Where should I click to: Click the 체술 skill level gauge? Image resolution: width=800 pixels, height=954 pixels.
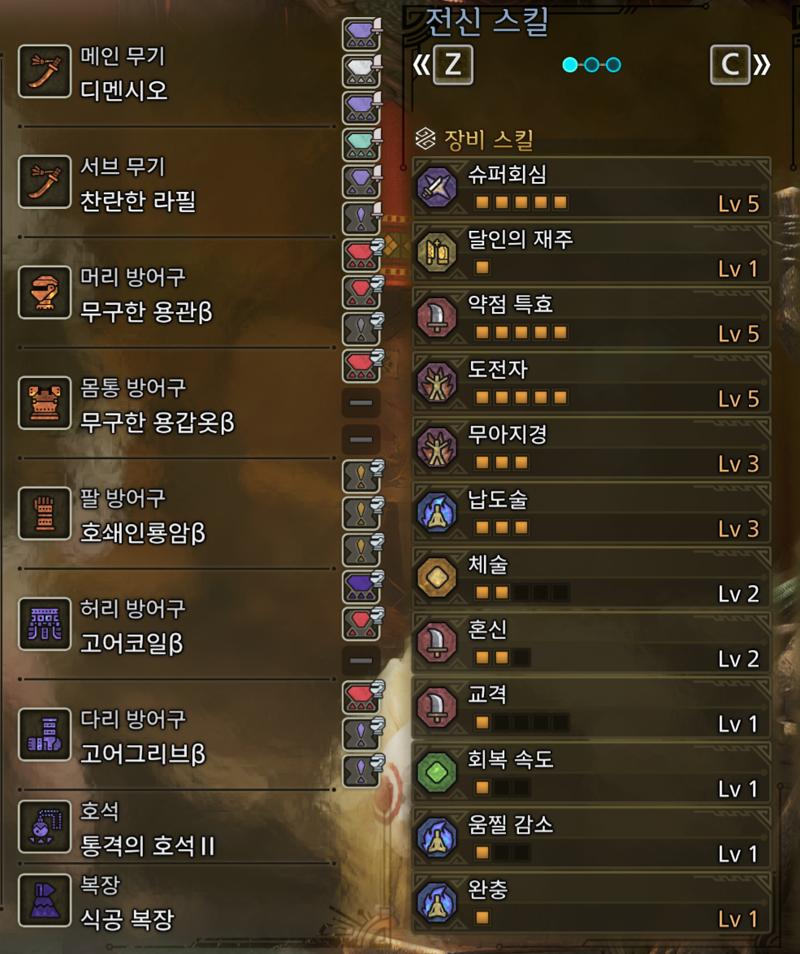(x=521, y=593)
